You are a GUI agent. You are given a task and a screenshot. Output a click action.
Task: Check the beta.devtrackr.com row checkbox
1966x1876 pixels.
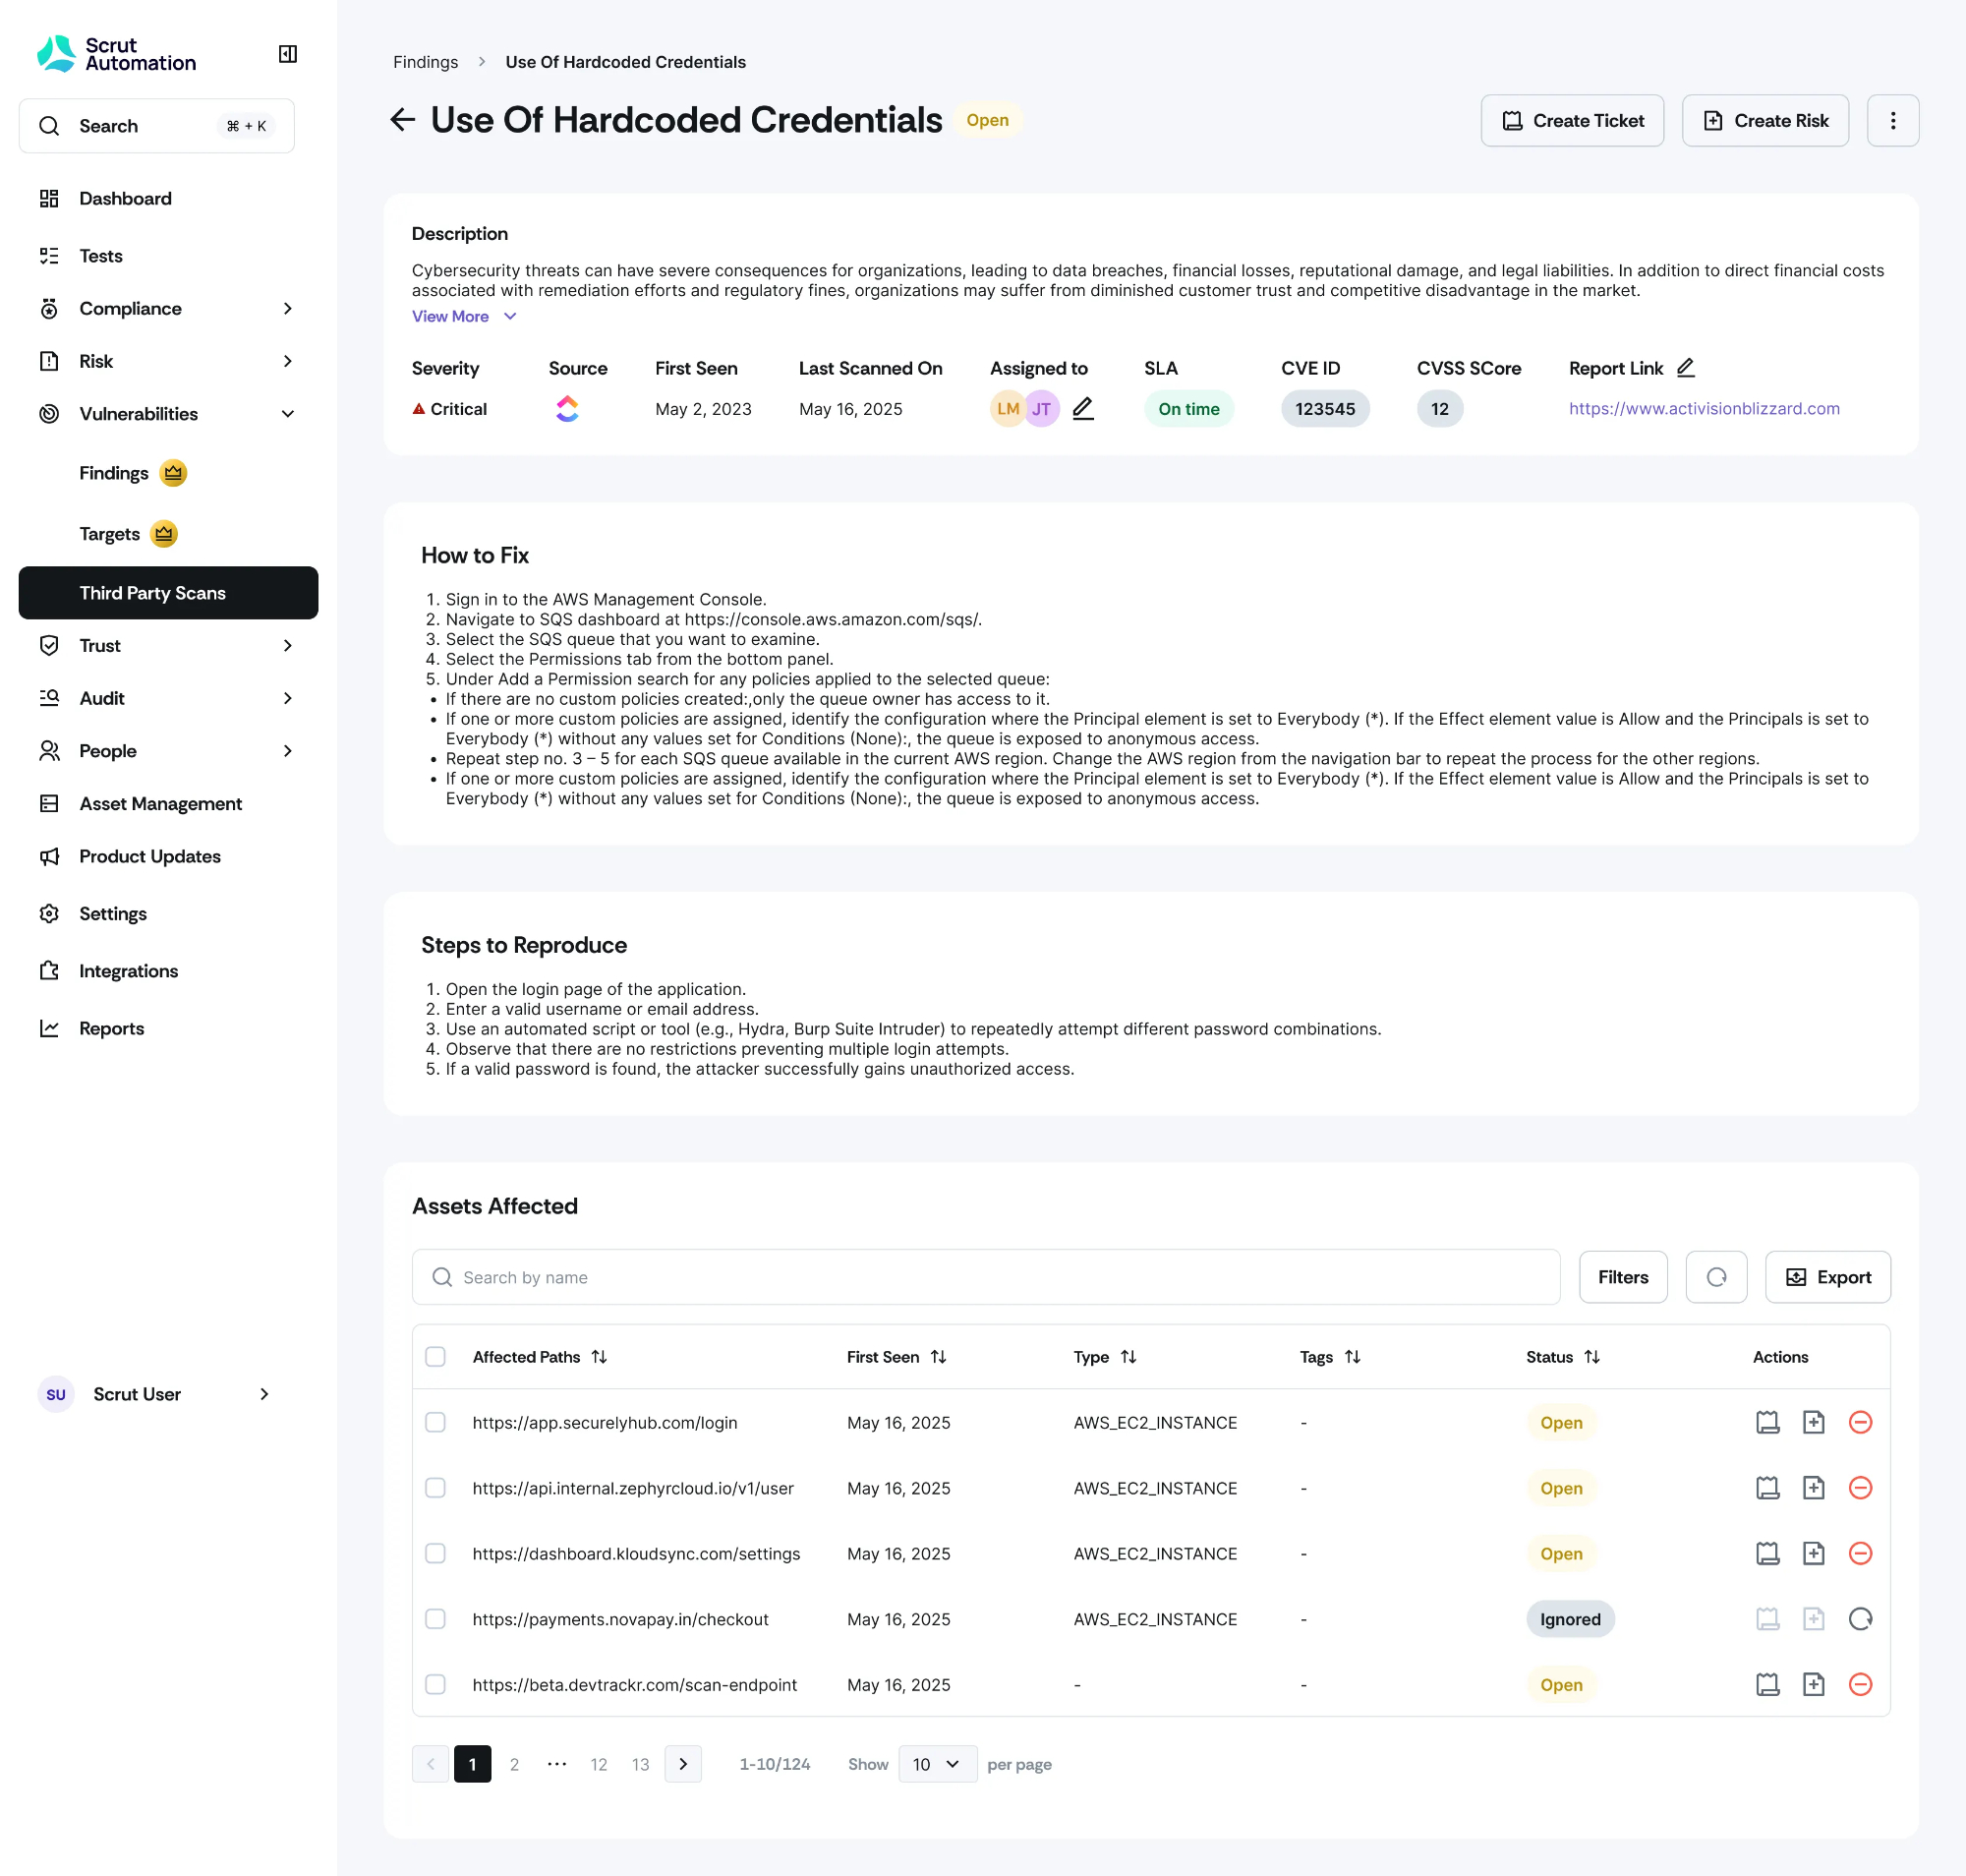tap(435, 1685)
